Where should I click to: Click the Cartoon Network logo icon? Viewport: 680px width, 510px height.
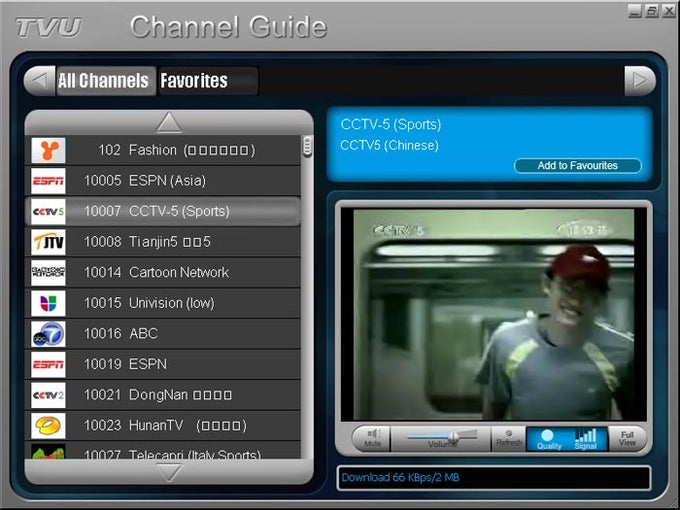48,273
